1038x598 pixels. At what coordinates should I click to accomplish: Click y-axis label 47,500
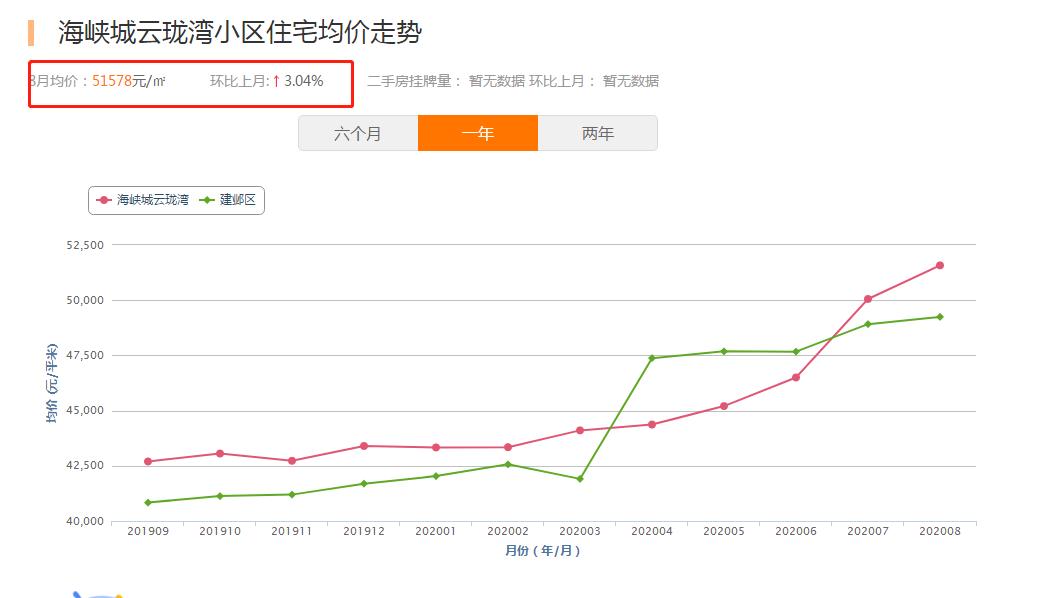coord(85,356)
